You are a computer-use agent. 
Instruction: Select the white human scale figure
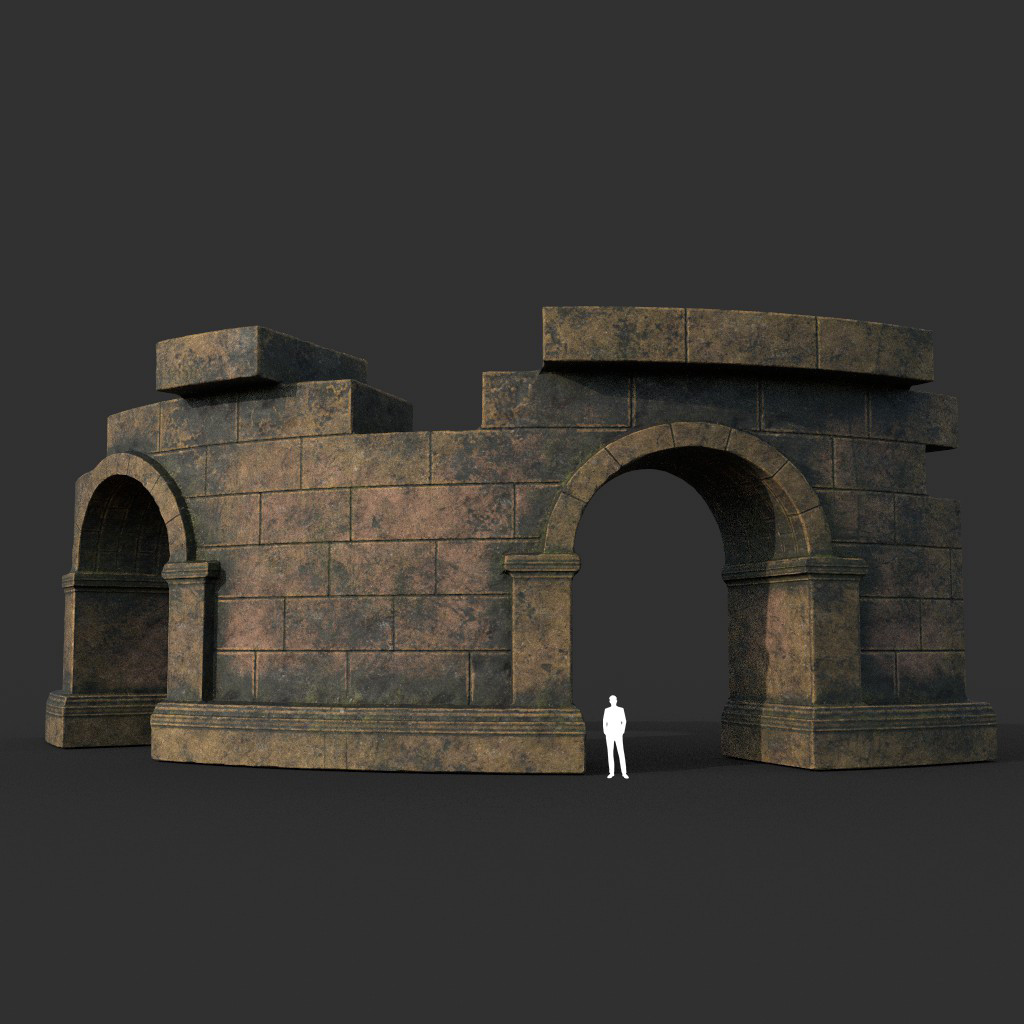point(614,735)
